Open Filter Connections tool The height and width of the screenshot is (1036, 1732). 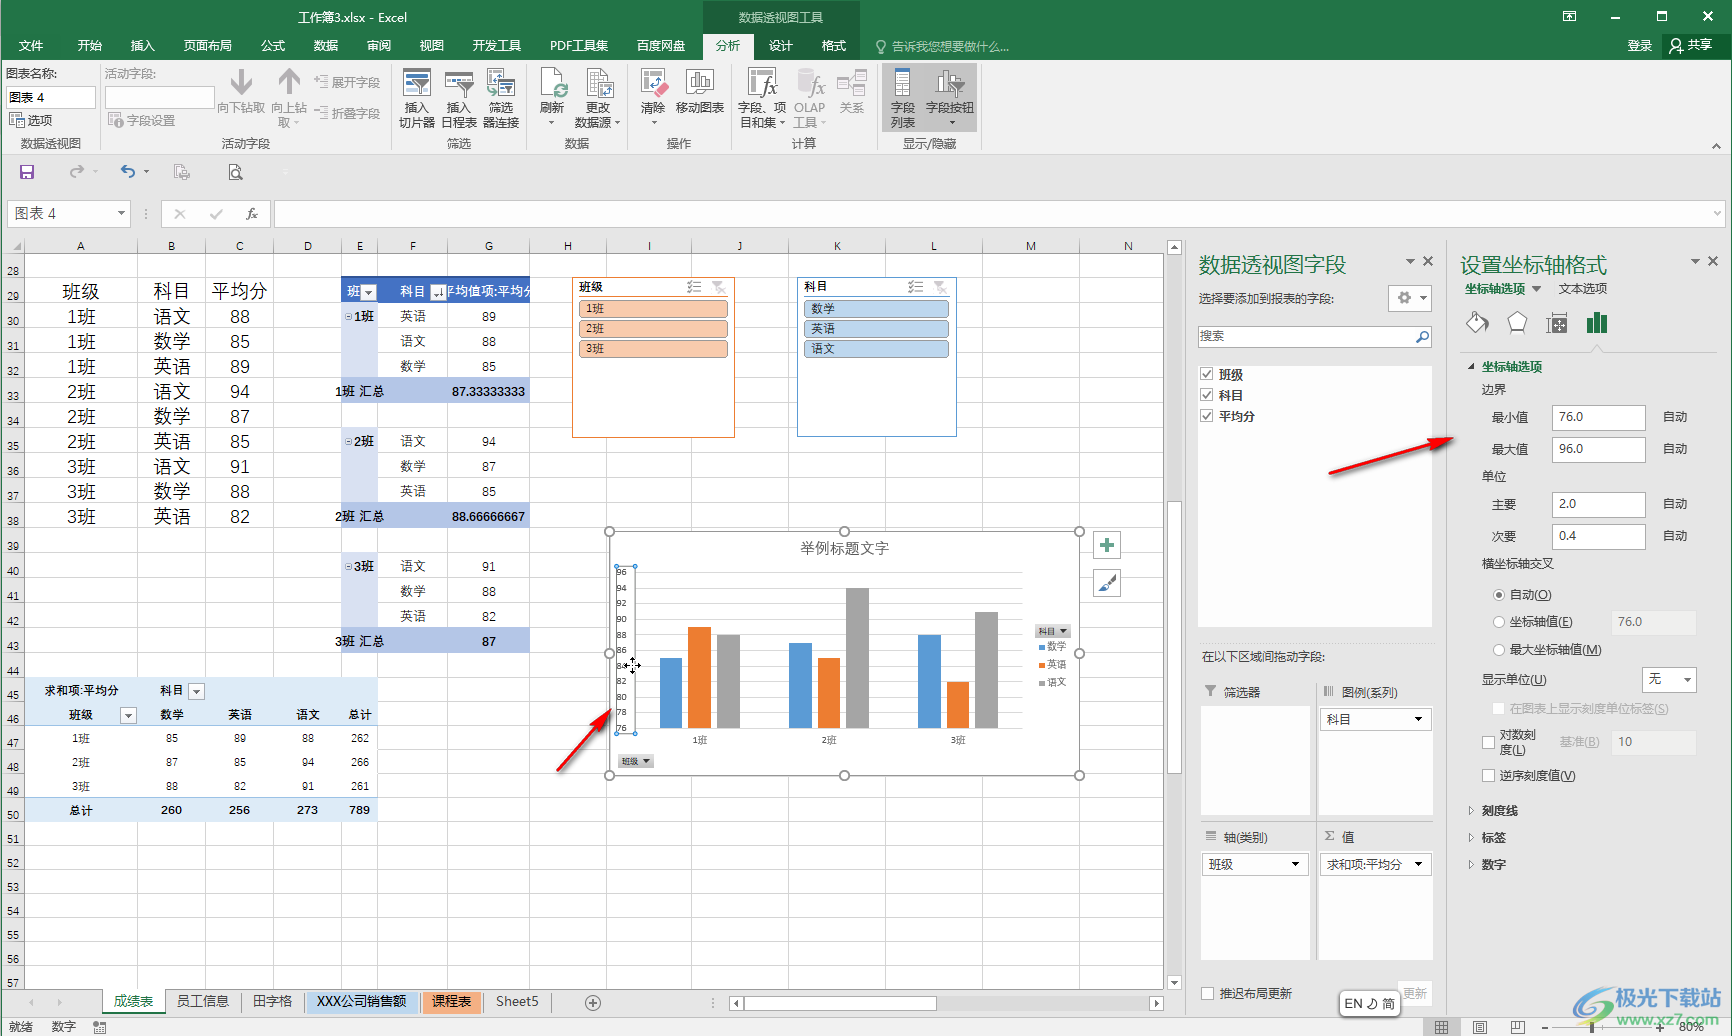(x=501, y=98)
